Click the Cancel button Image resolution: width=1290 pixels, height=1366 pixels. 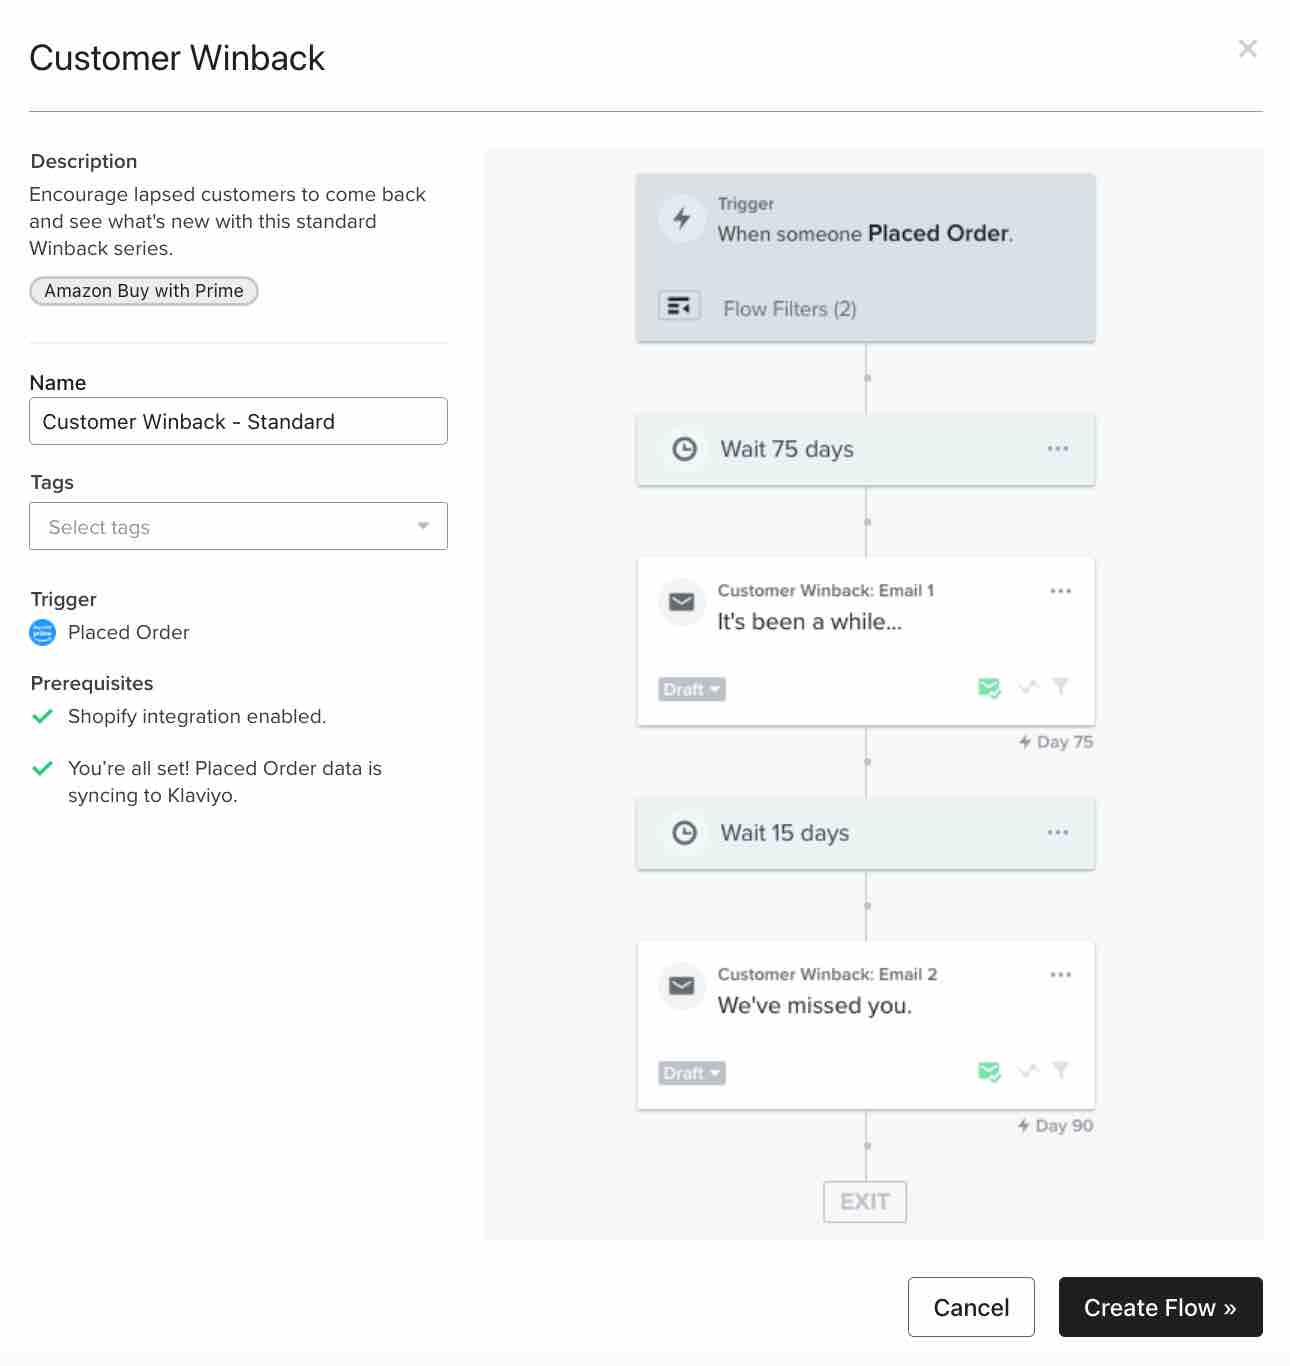click(x=970, y=1307)
